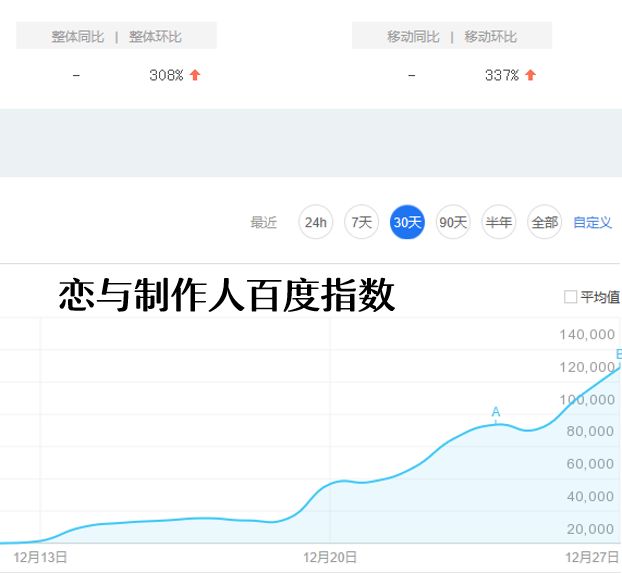Select the 30天 time range
622x573 pixels.
tap(407, 222)
